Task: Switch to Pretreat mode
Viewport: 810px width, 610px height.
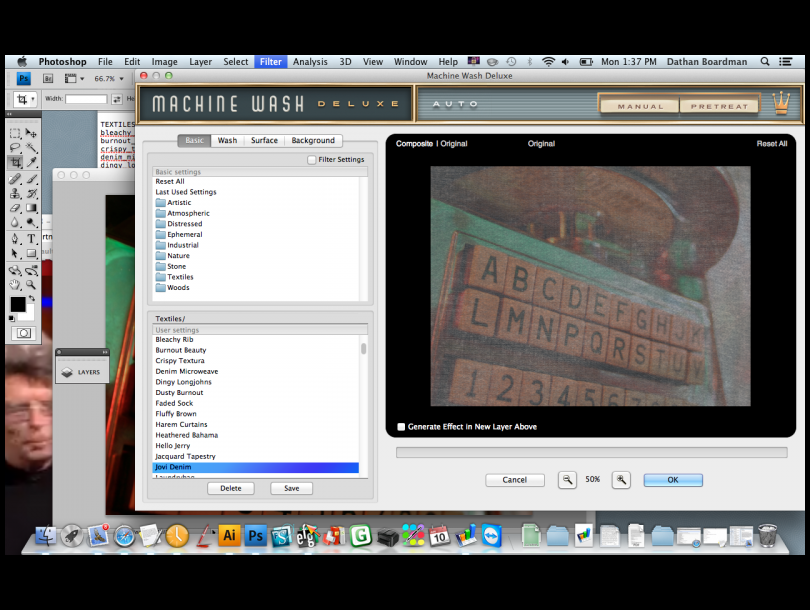Action: (x=720, y=106)
